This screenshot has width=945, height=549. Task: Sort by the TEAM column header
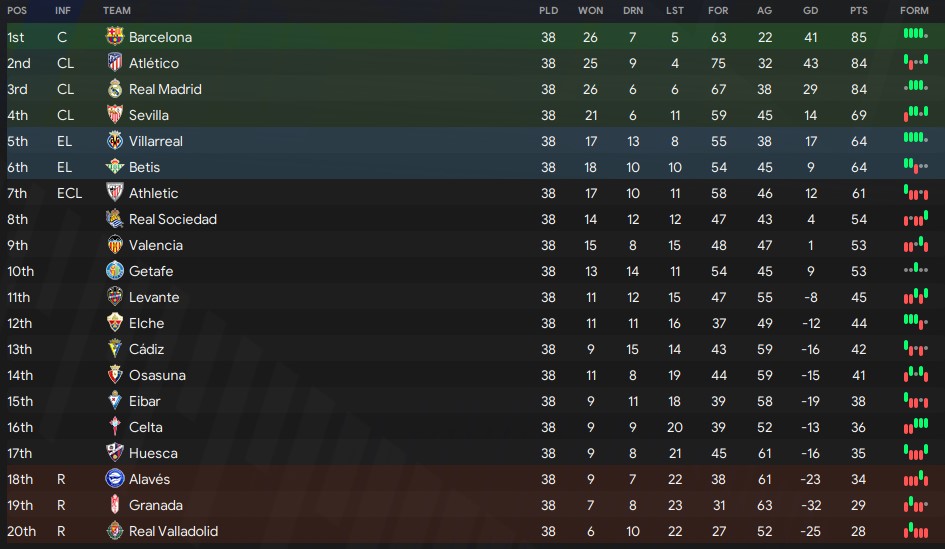click(117, 10)
